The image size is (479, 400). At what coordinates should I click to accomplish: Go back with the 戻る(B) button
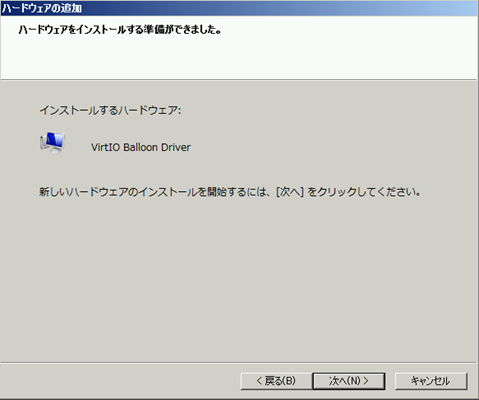coord(276,381)
